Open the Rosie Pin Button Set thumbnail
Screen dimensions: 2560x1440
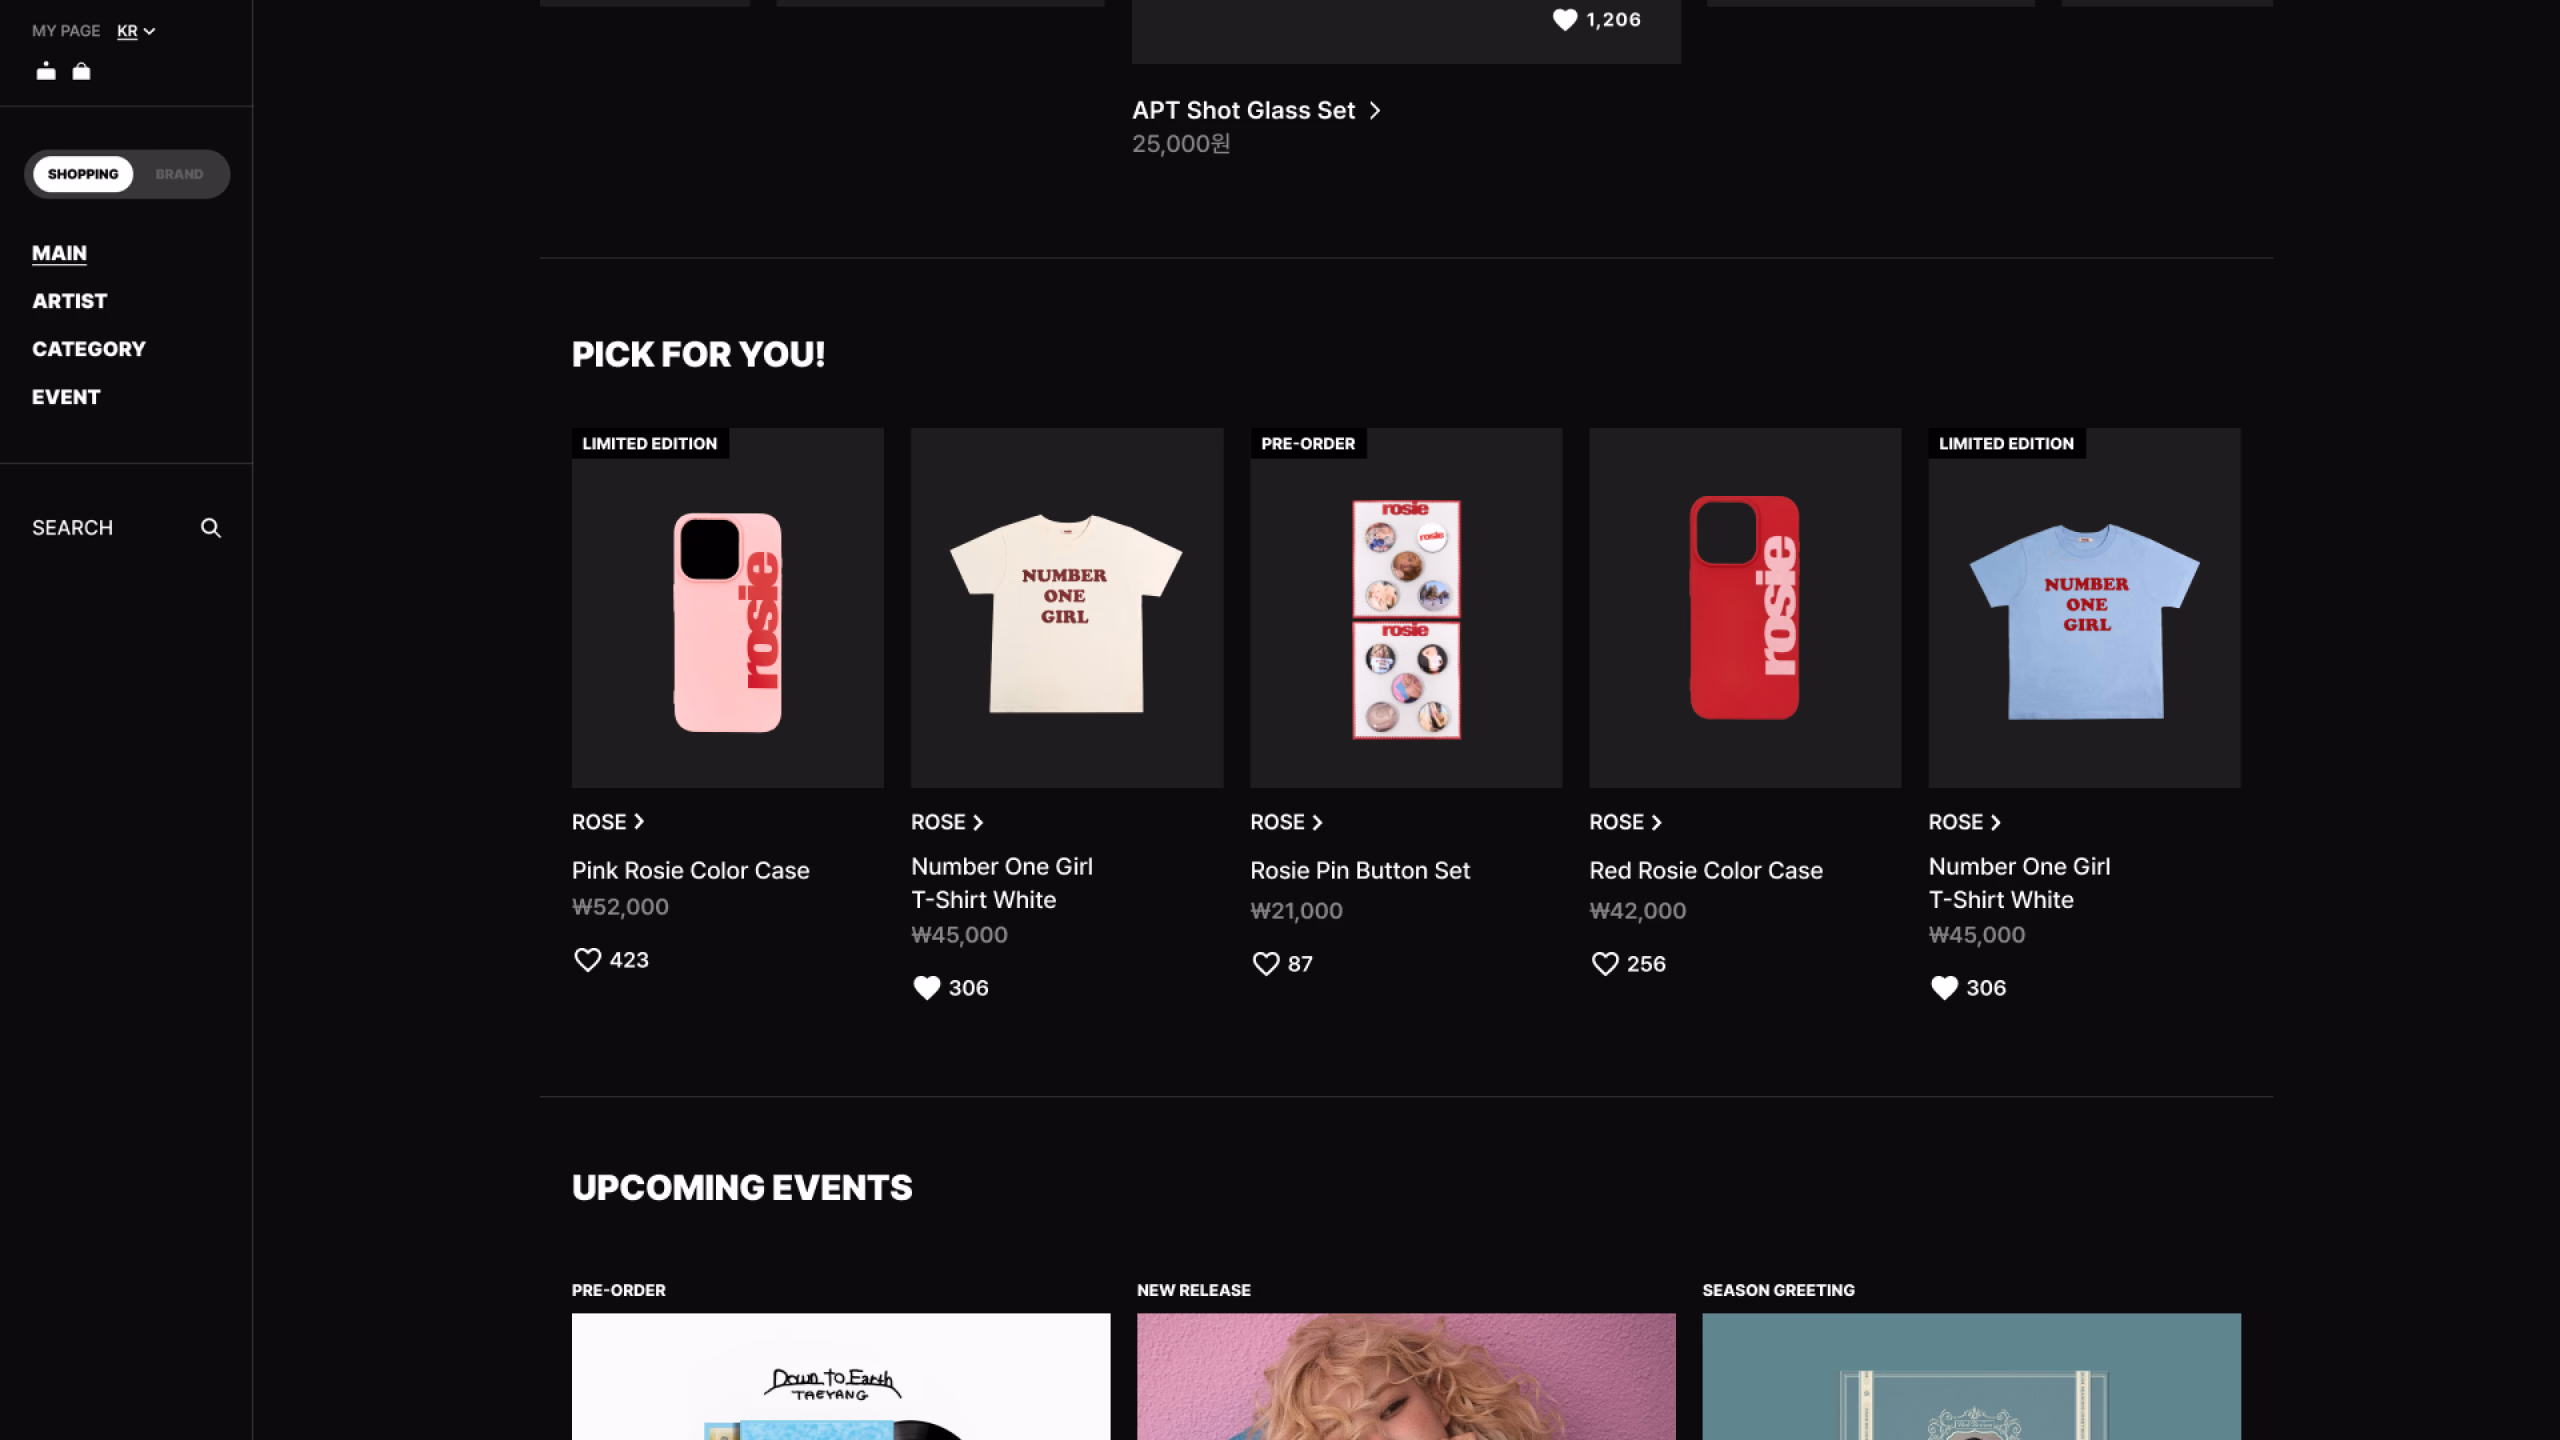point(1406,608)
